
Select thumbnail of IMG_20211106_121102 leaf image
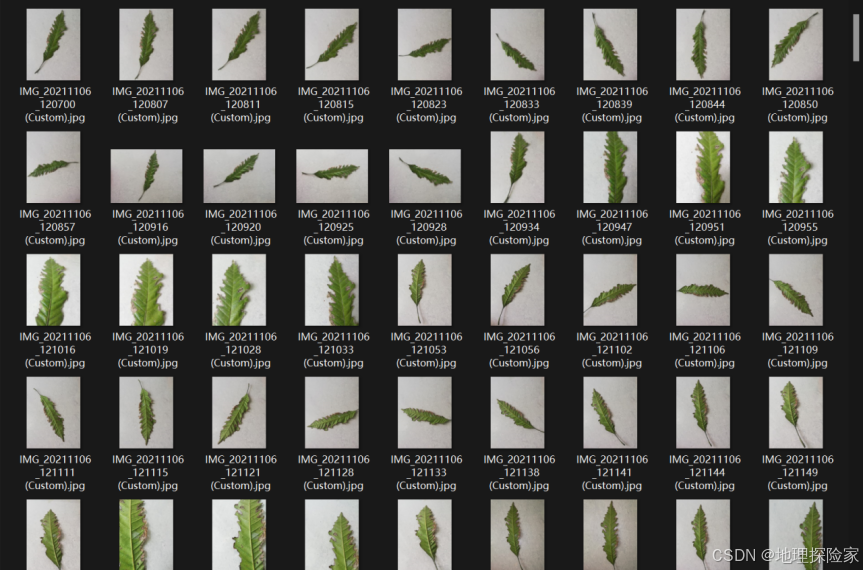(611, 290)
